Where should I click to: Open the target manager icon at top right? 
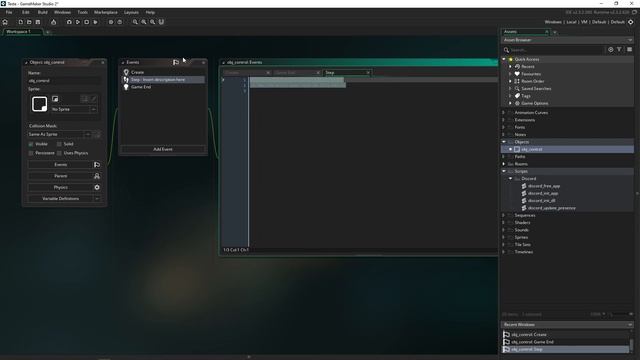click(x=631, y=22)
